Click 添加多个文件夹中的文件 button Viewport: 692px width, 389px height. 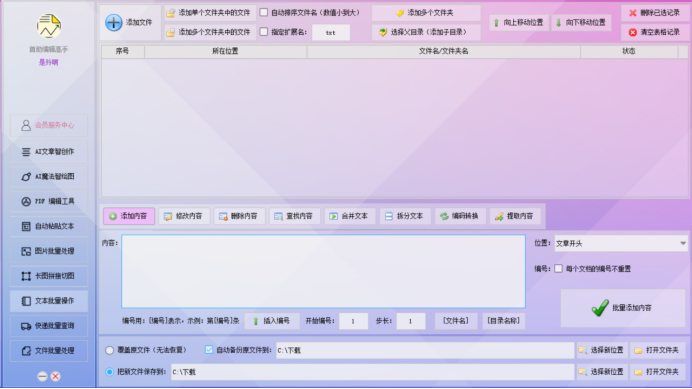pyautogui.click(x=210, y=32)
